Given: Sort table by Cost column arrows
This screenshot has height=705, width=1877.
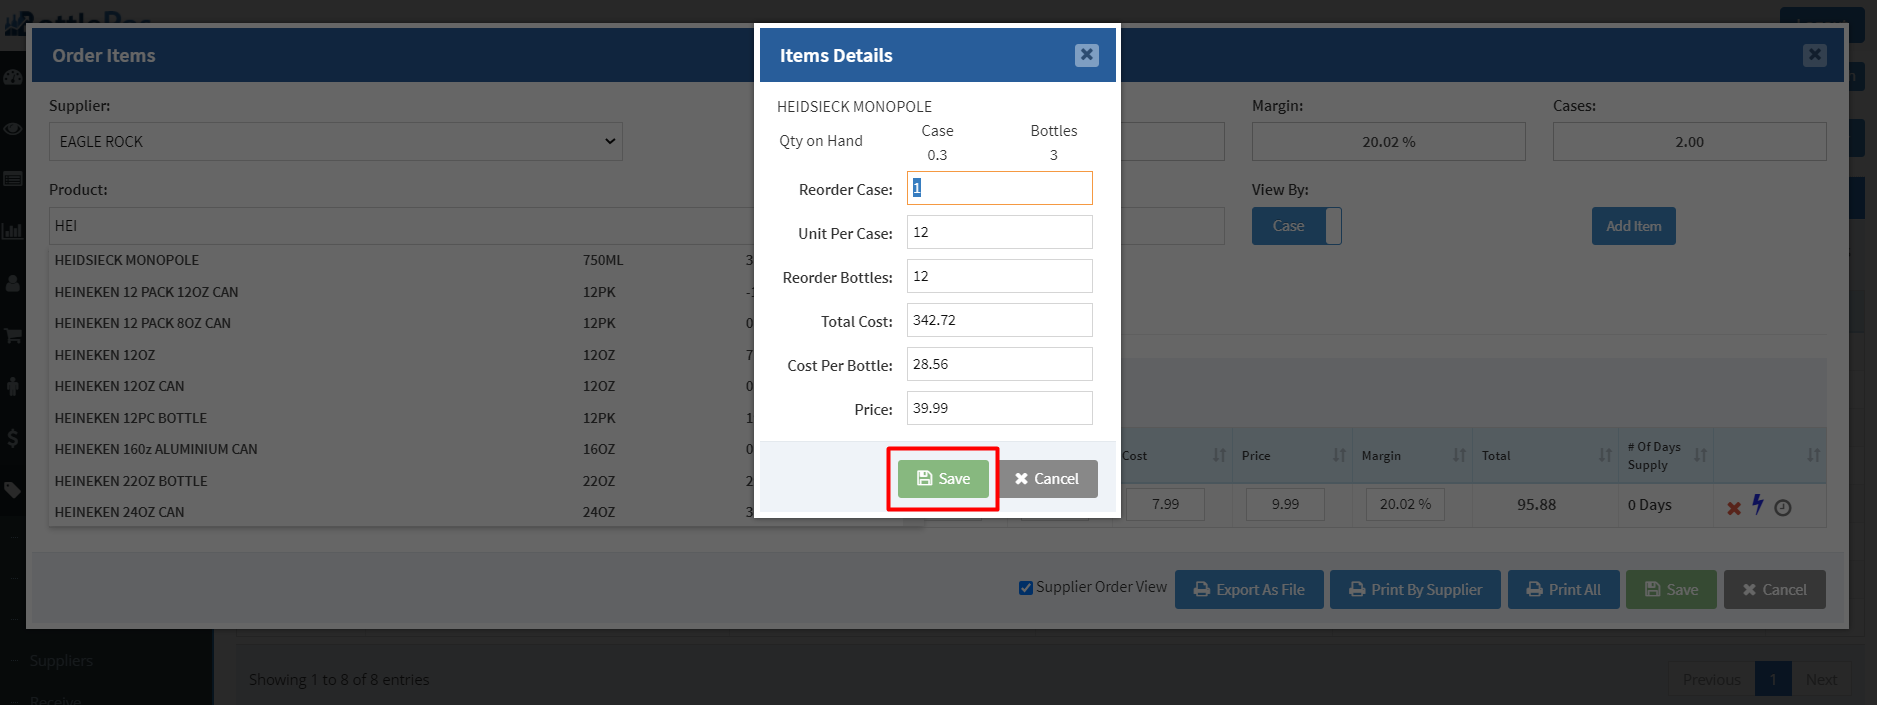Looking at the screenshot, I should tap(1219, 455).
